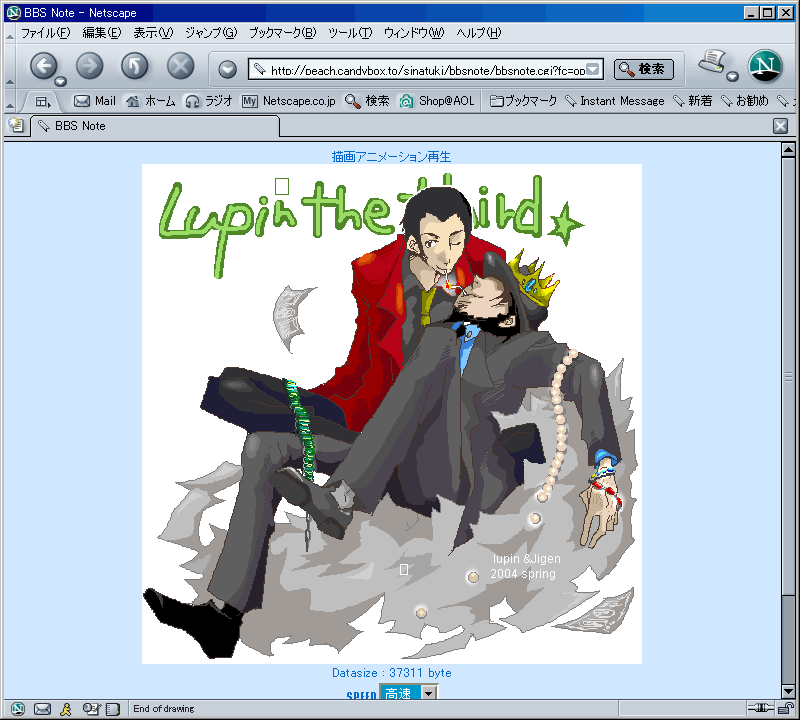Viewport: 800px width, 720px height.
Task: Open the round dropdown button left of the URL field
Action: click(228, 69)
